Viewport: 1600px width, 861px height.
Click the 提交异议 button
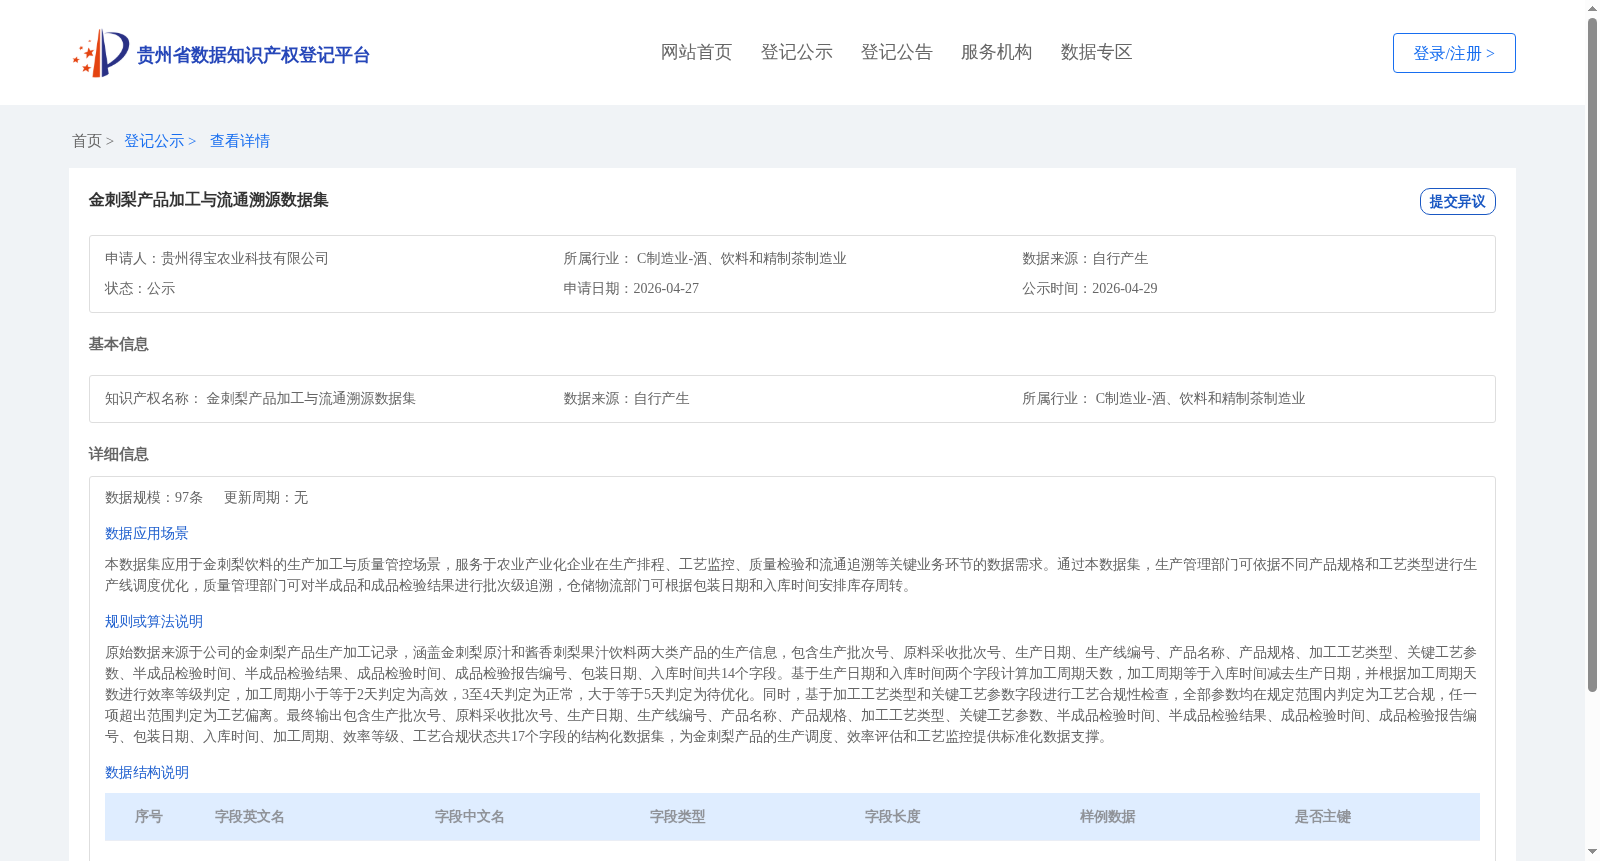[1457, 201]
